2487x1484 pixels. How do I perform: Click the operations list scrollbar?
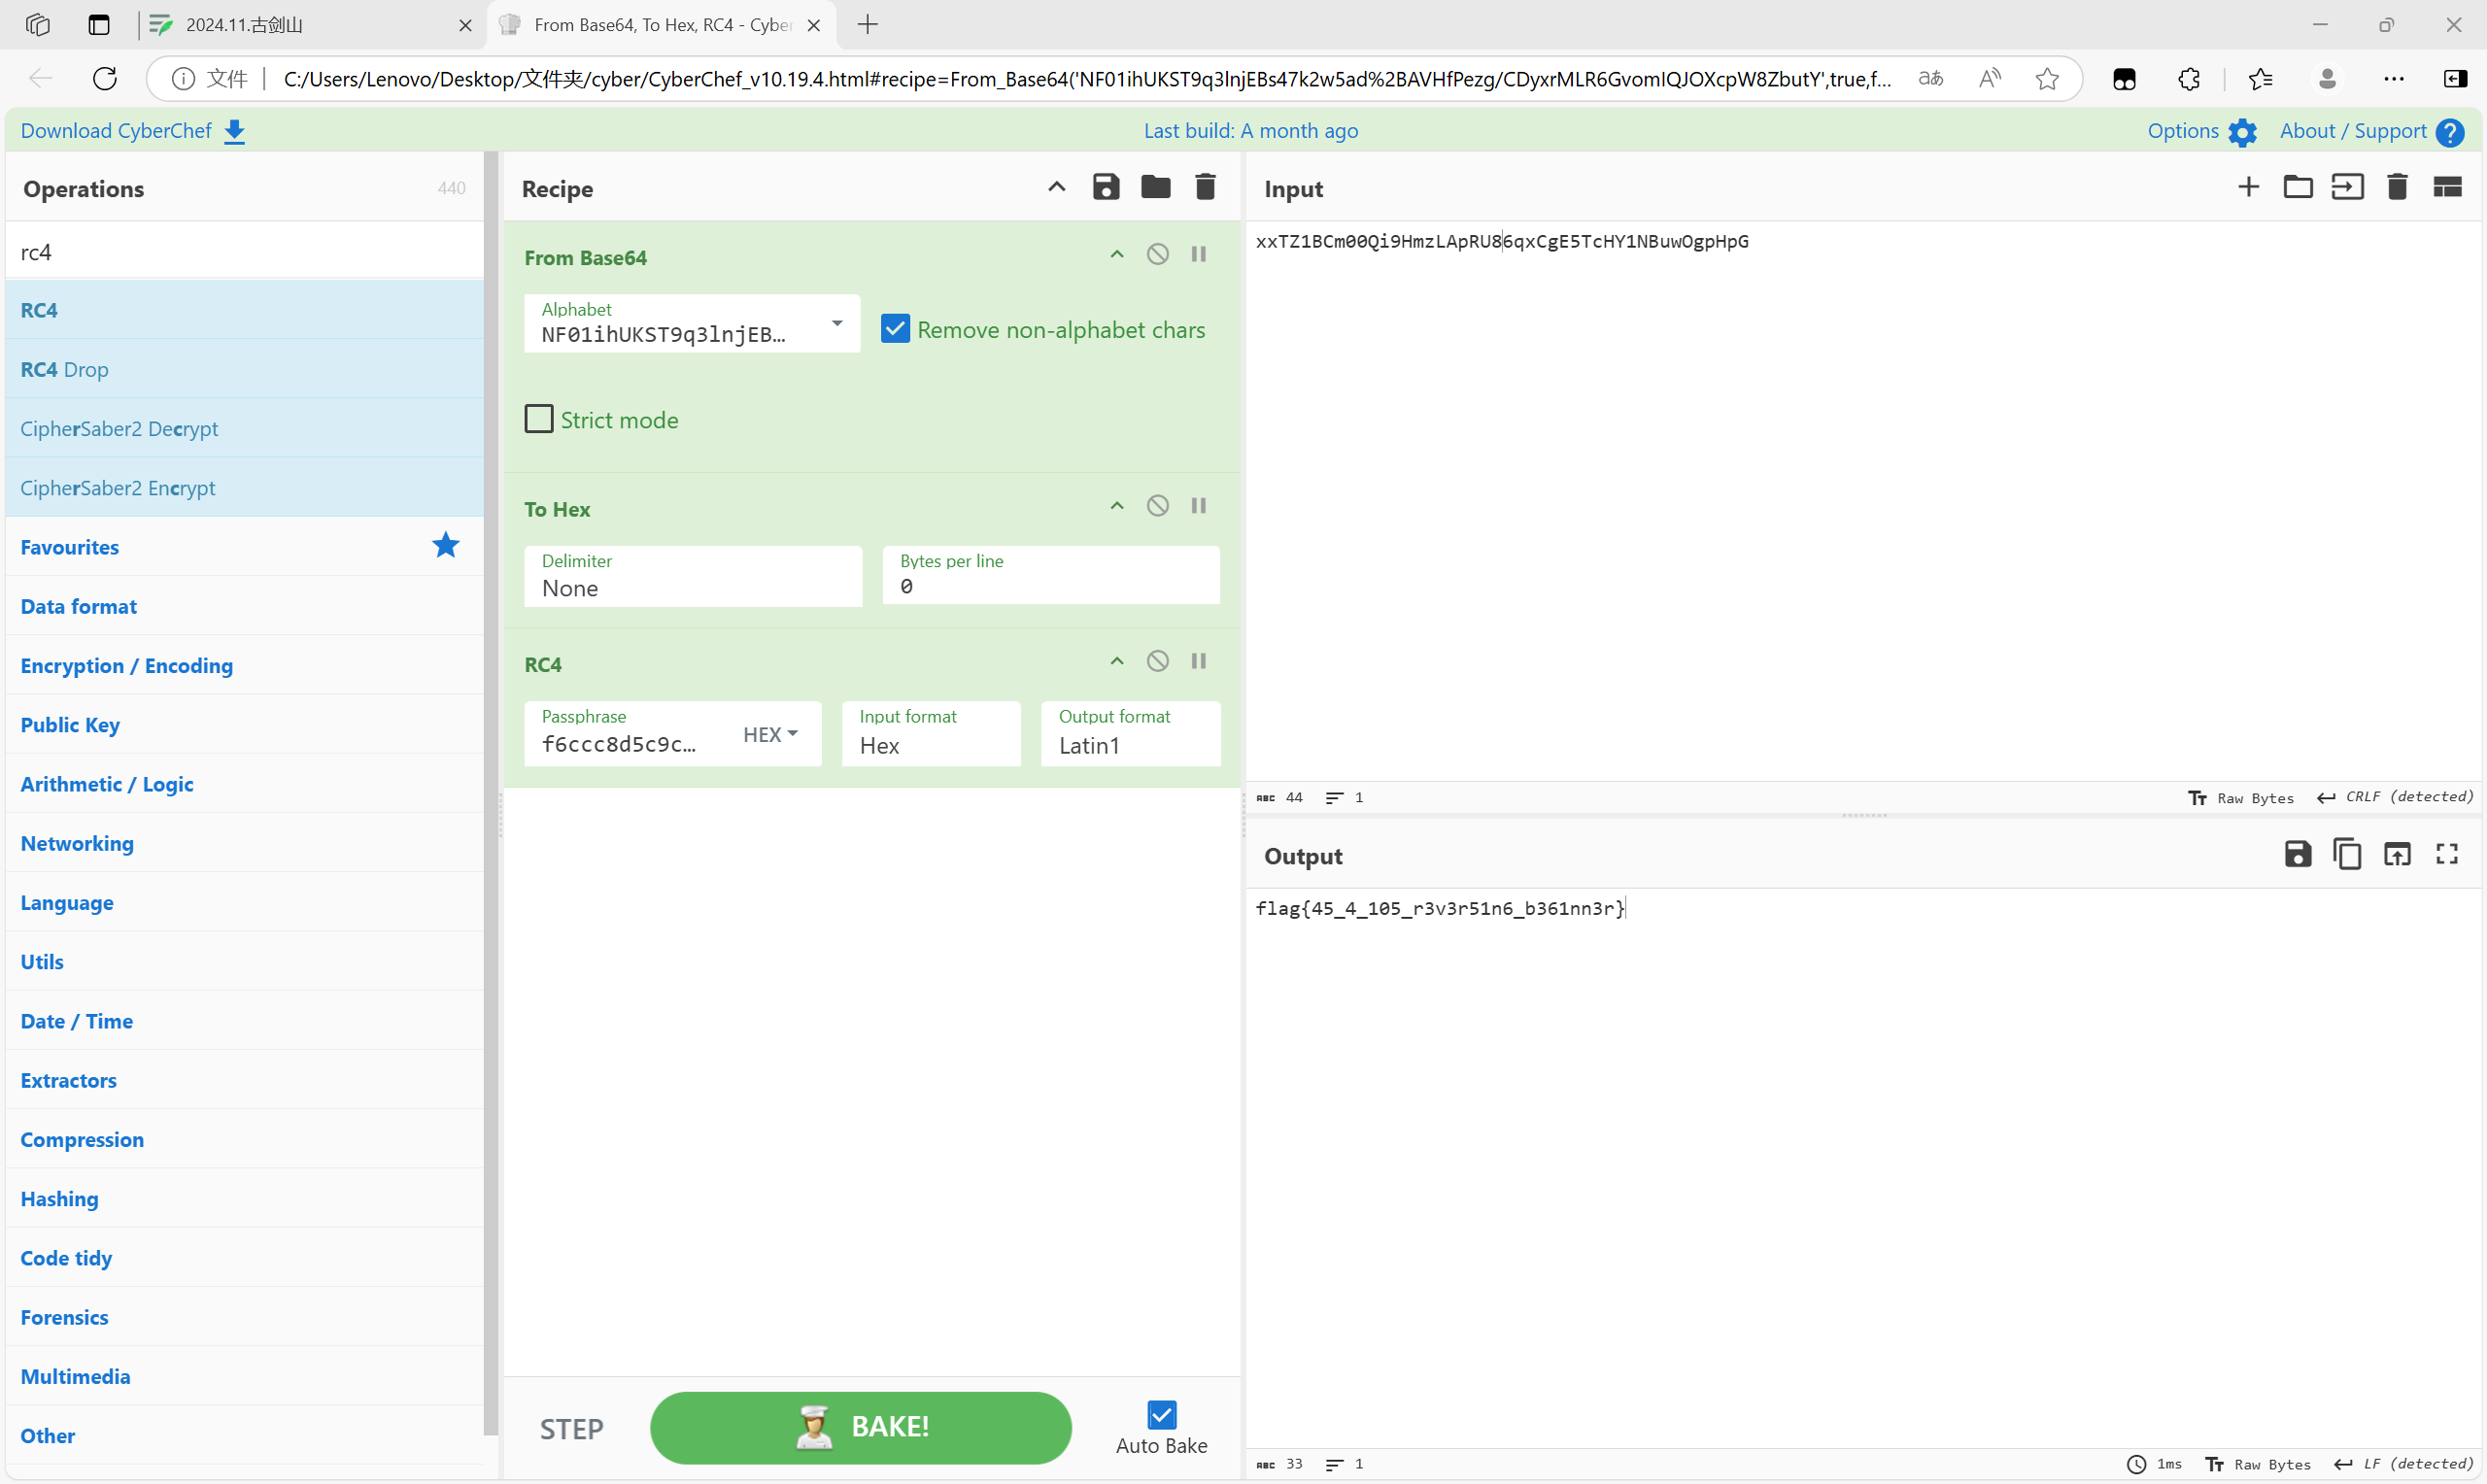491,794
